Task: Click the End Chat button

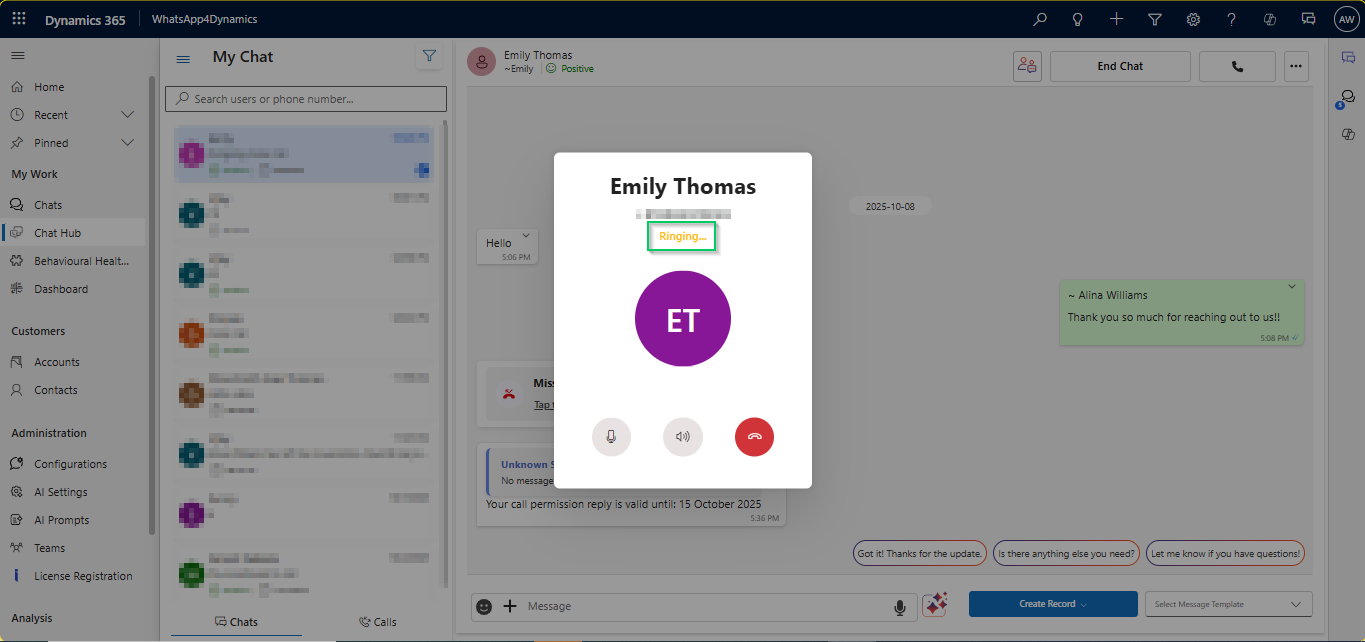Action: [x=1119, y=66]
